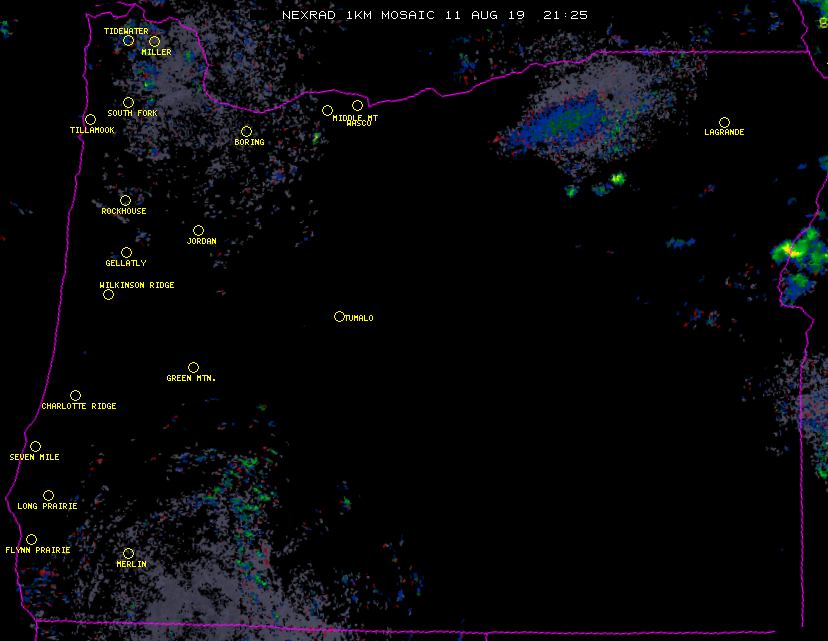Click the Tillamook station circle marker
Viewport: 828px width, 641px height.
pos(90,120)
